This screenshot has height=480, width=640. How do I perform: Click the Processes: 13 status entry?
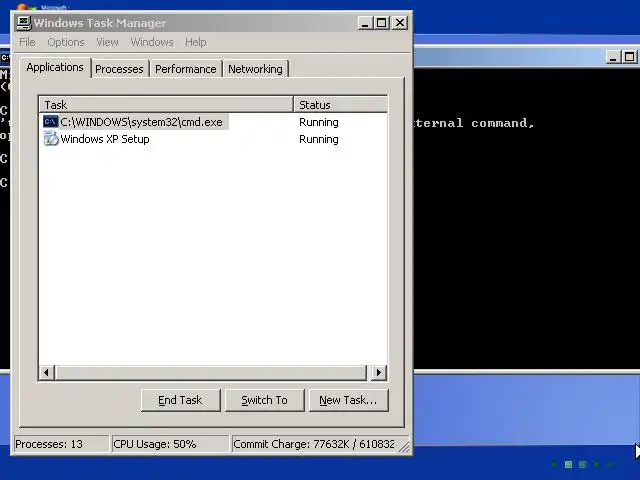coord(61,444)
